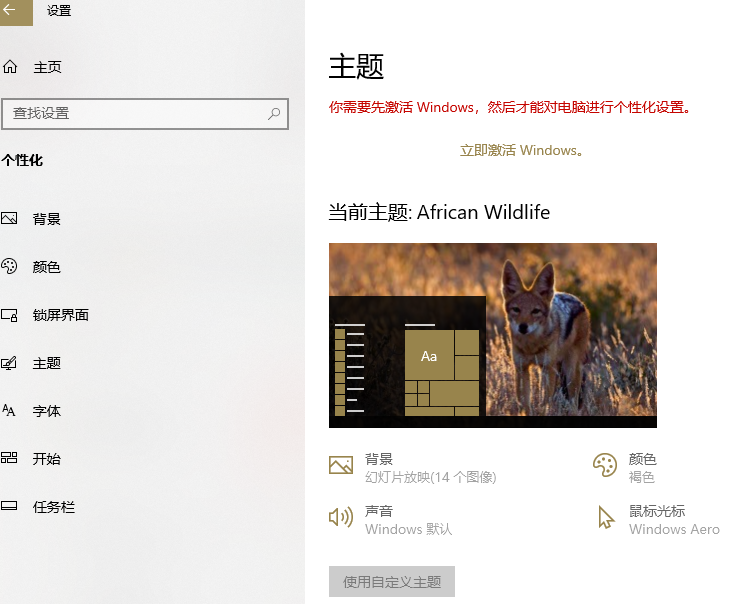736x604 pixels.
Task: Click the back arrow button
Action: click(12, 11)
